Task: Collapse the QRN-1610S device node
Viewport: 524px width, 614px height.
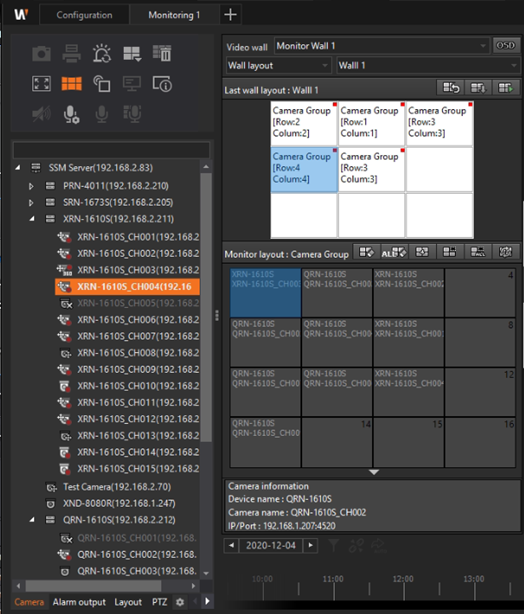Action: click(32, 520)
